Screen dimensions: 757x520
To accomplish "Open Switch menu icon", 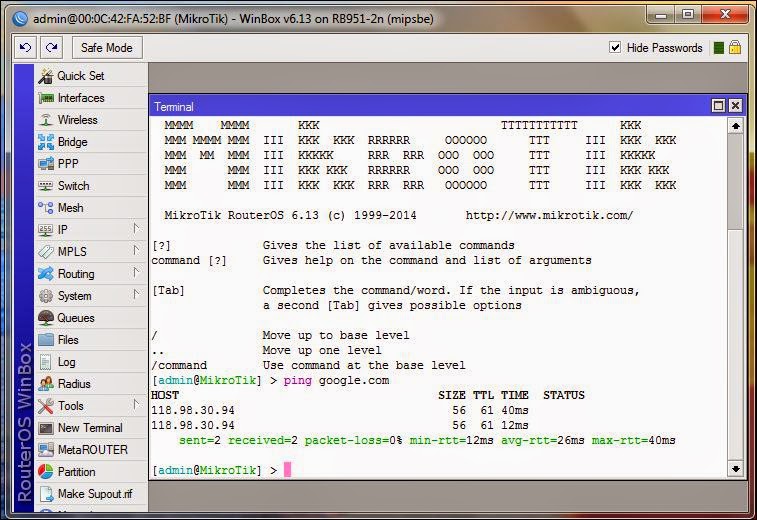I will (x=46, y=186).
